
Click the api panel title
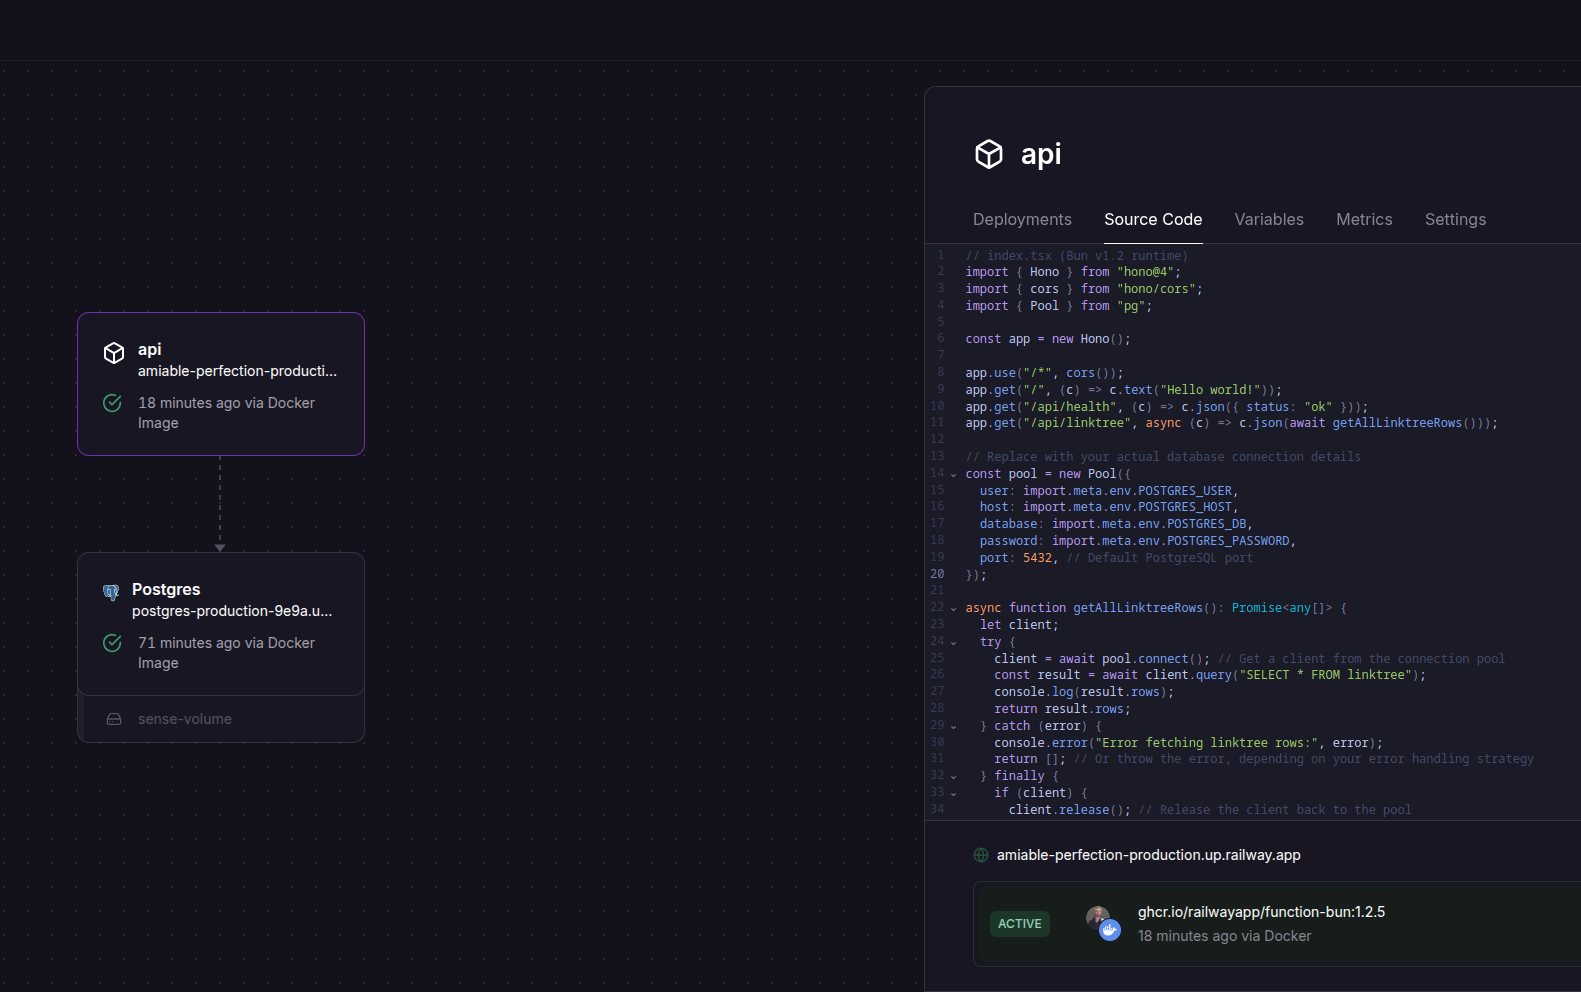point(1041,154)
